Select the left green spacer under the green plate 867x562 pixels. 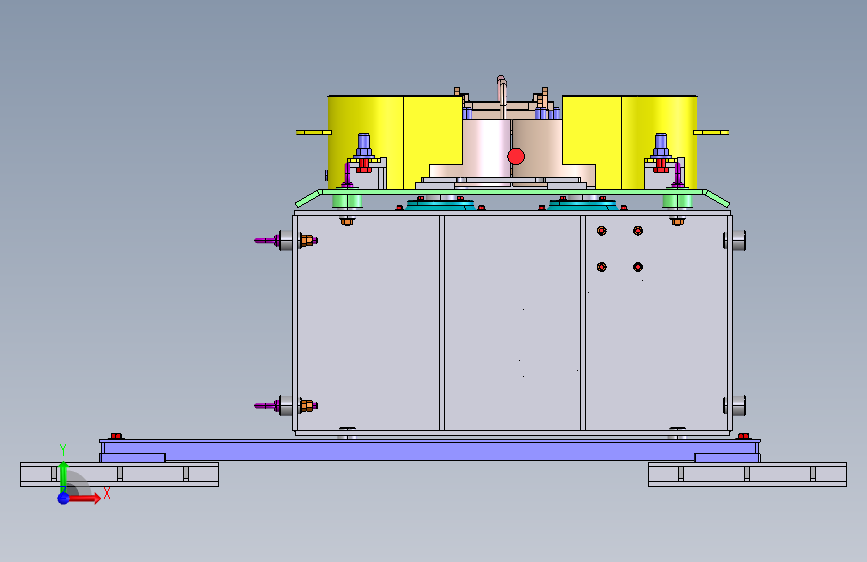[347, 201]
